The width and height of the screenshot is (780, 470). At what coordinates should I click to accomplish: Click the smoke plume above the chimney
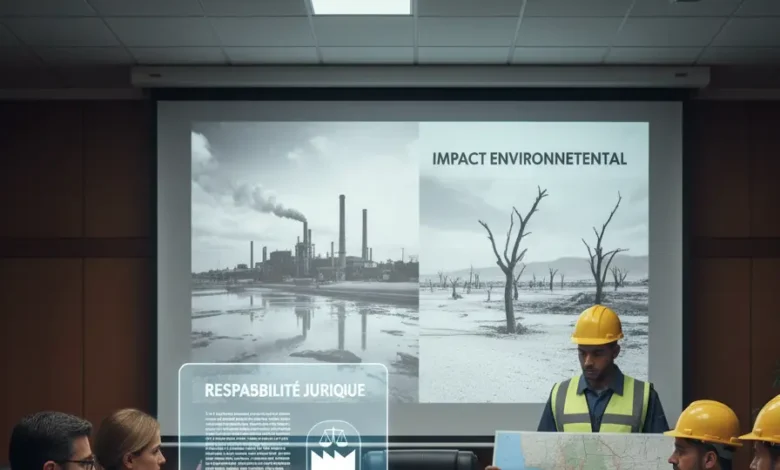pos(265,198)
